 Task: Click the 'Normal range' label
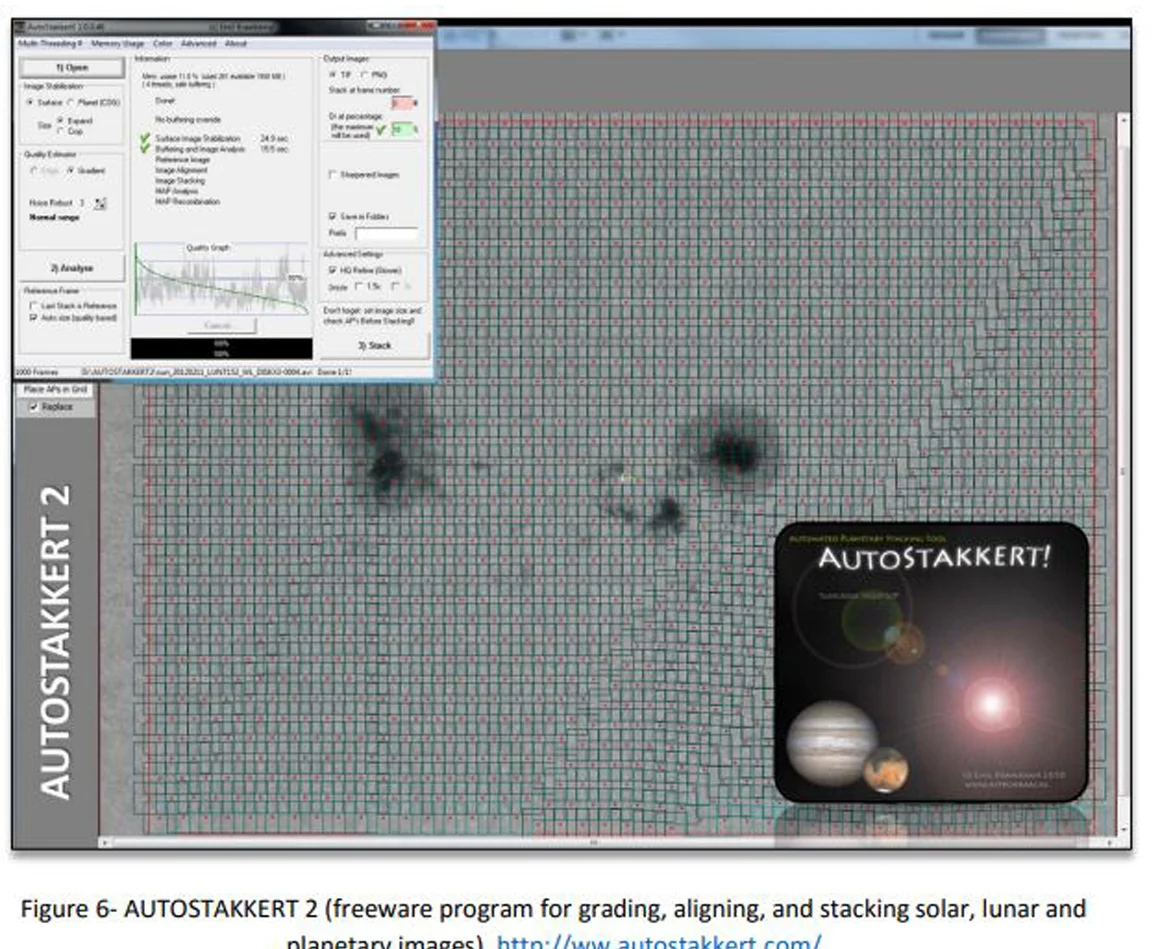[54, 218]
